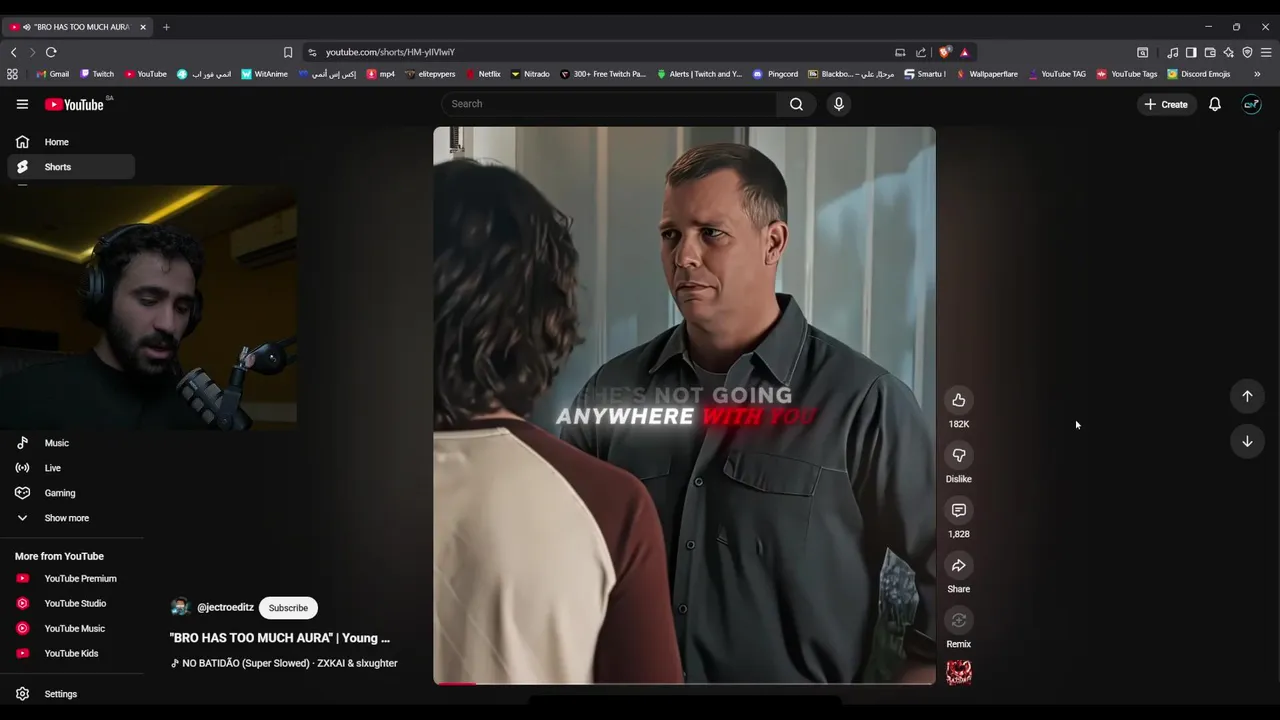Reload the page

51,52
